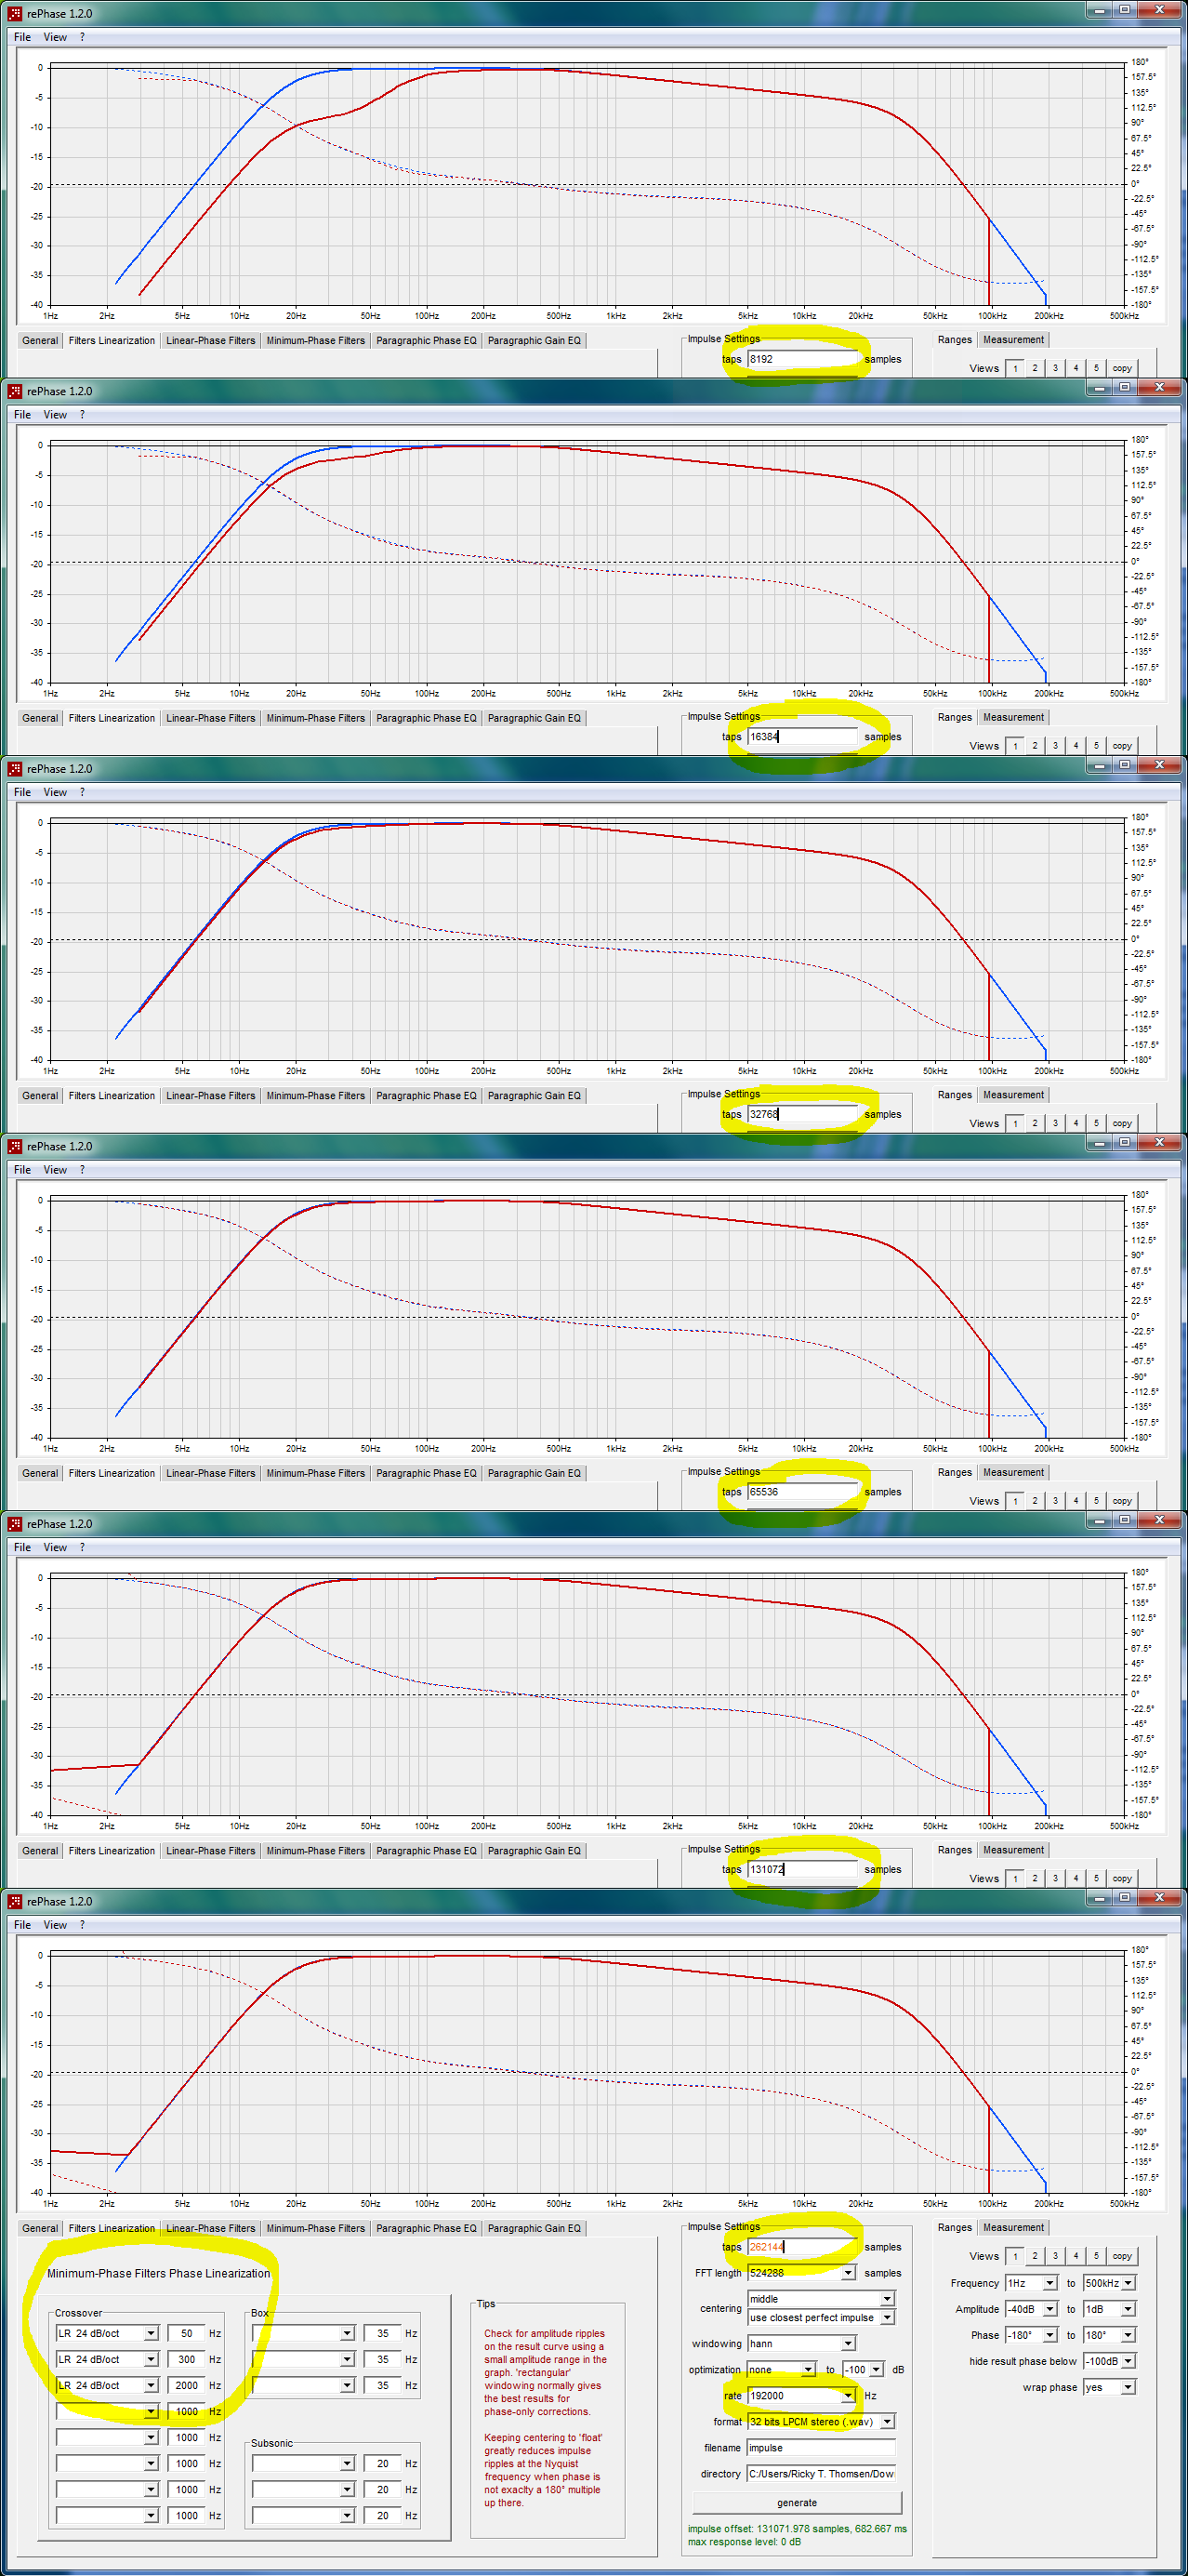1188x2576 pixels.
Task: Click the first Subsonic 20 Hz frequency field
Action: point(382,2463)
